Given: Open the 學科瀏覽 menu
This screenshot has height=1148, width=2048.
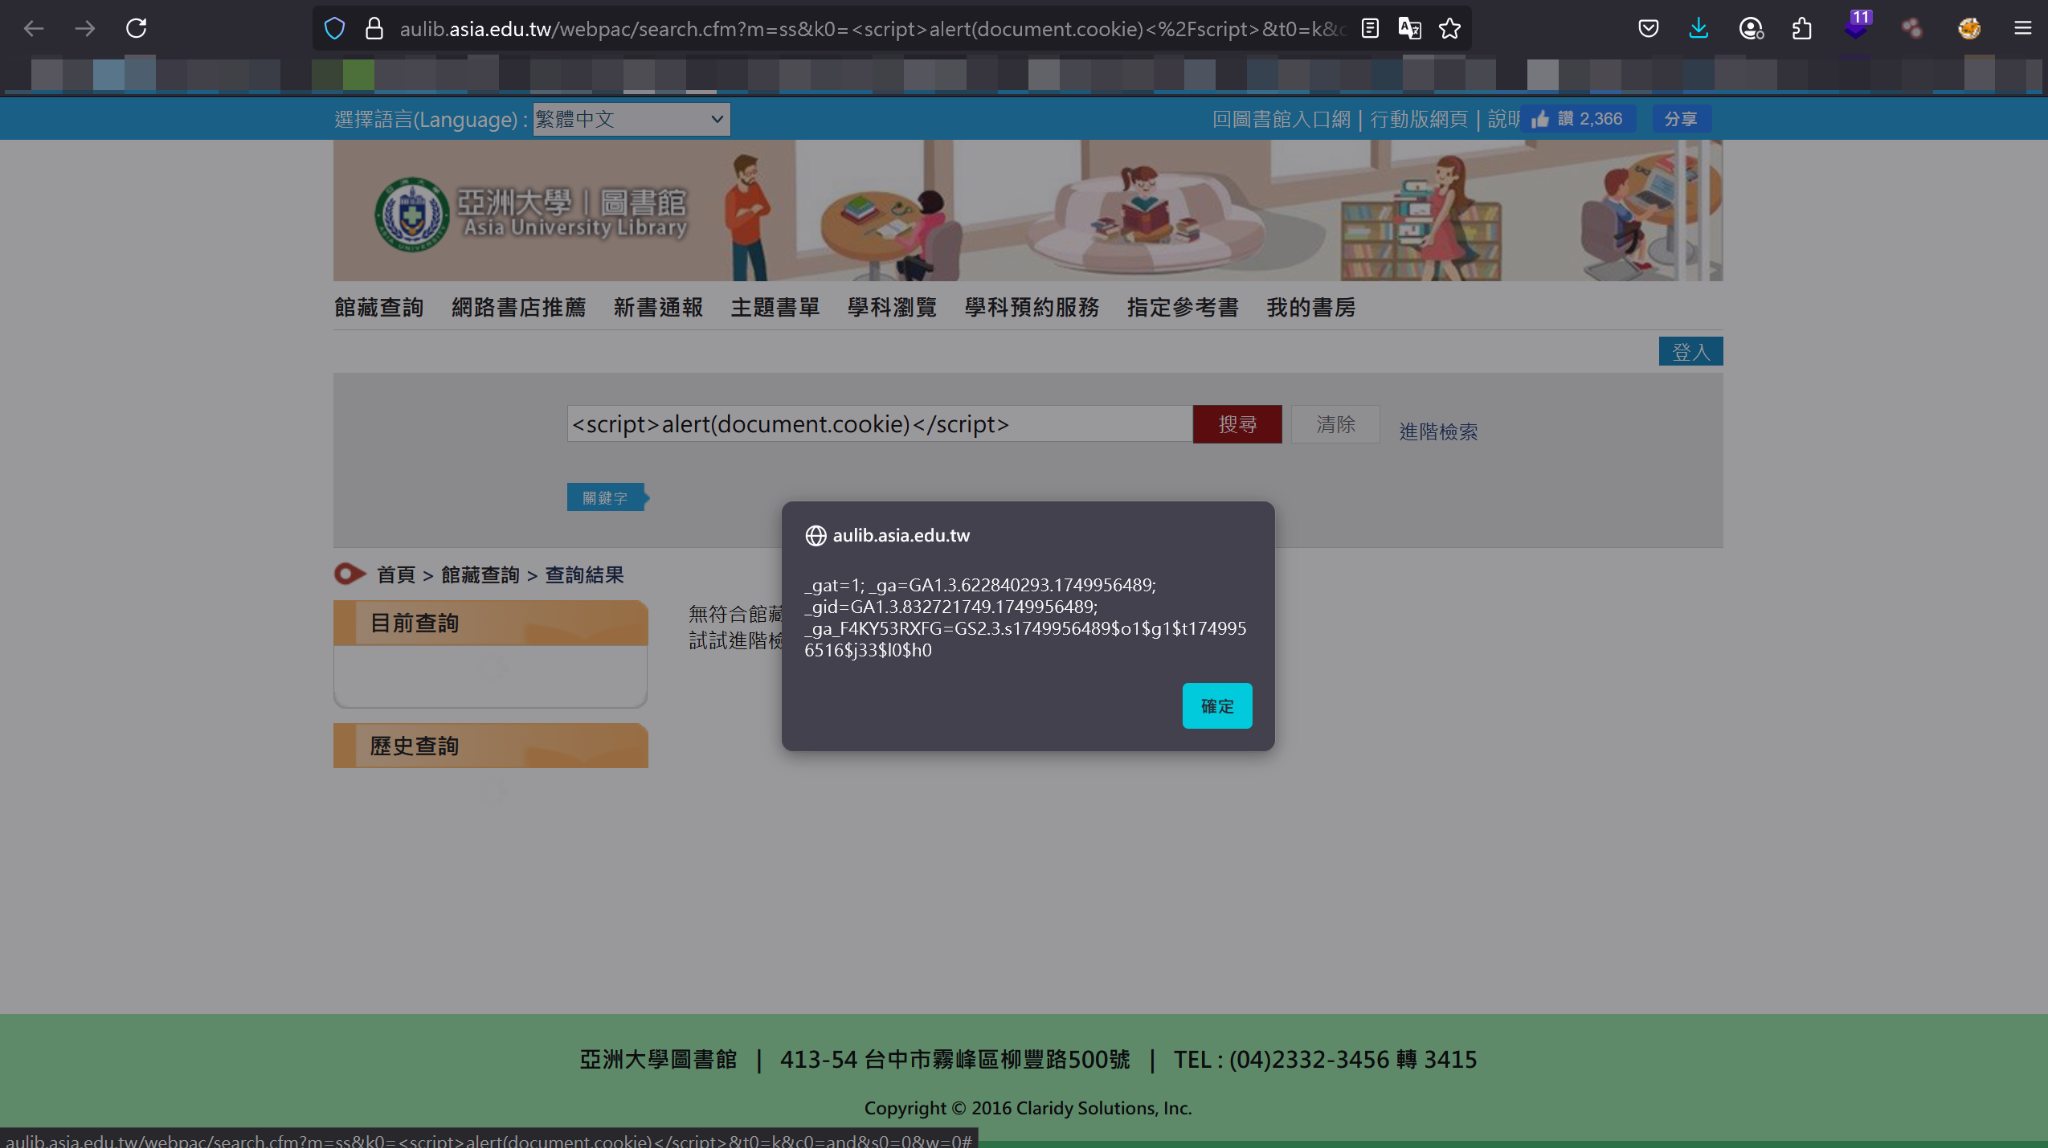Looking at the screenshot, I should point(892,308).
